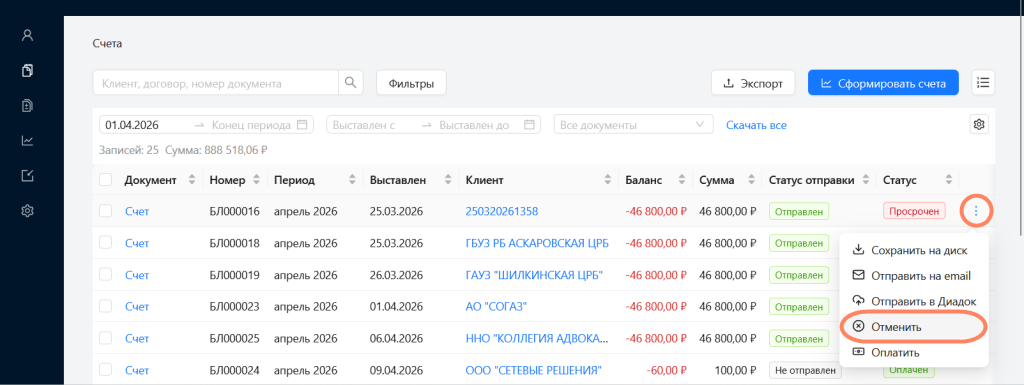Open client ГАУЗ "ШИЛКИНСКАЯ ЦРБ"

(x=534, y=275)
